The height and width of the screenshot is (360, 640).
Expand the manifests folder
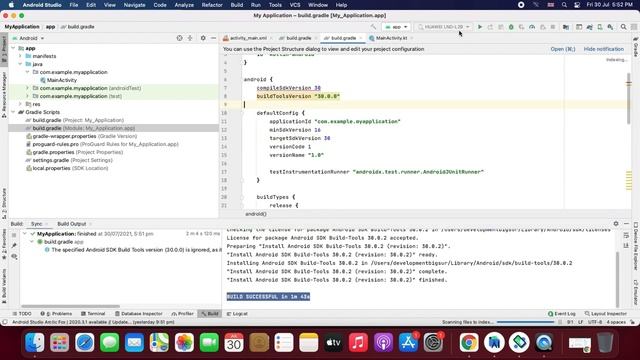click(x=20, y=56)
